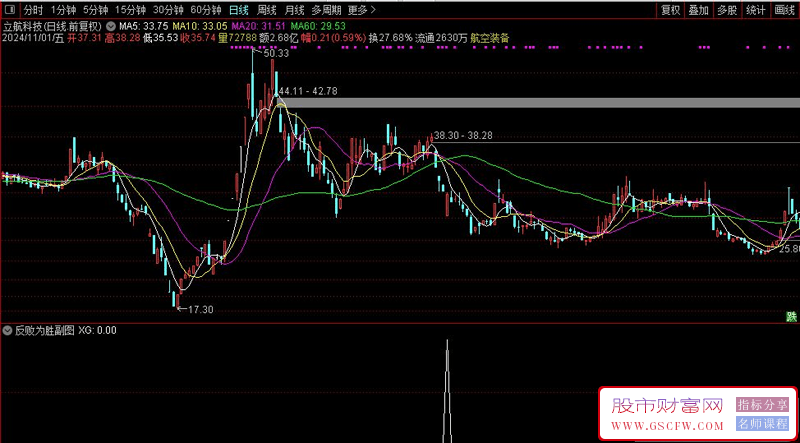
Task: Click the XG: 0.00 value label
Action: coord(97,331)
